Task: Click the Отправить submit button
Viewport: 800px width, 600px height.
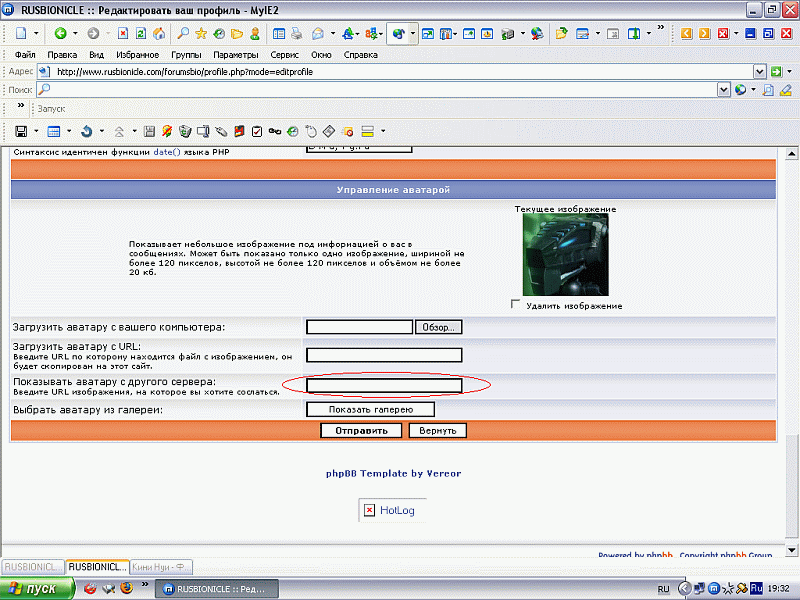Action: (361, 431)
